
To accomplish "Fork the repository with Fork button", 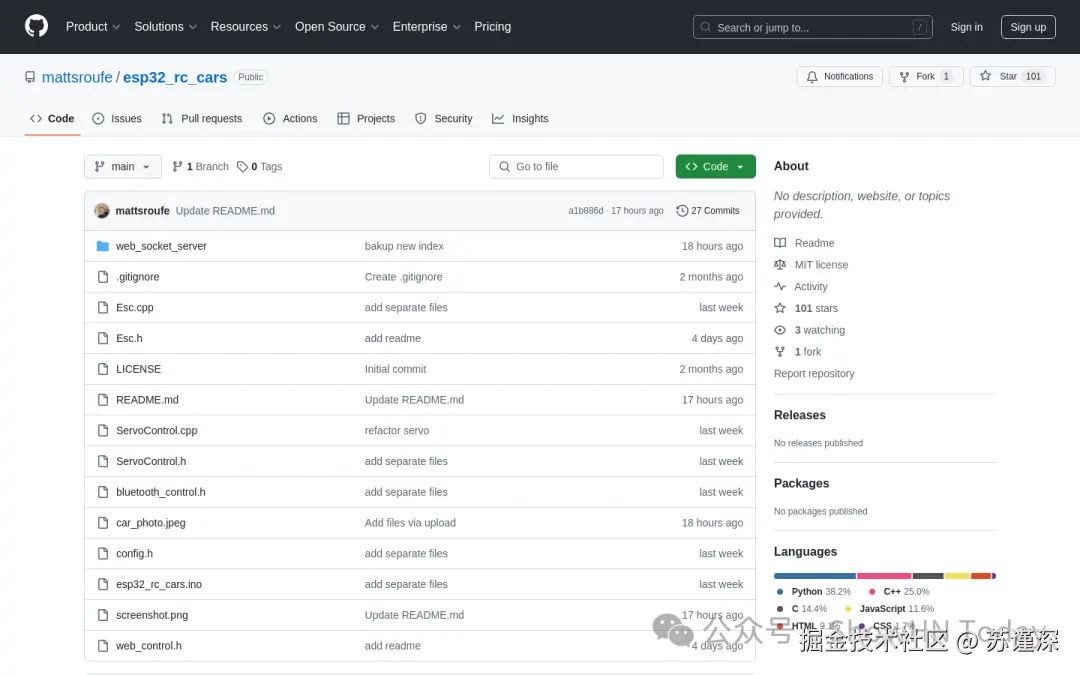I will click(925, 76).
